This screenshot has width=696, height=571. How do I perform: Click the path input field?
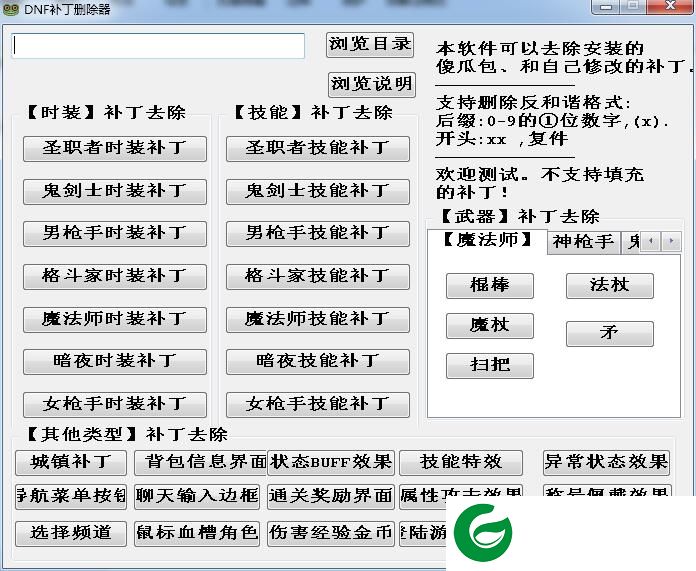(x=158, y=46)
